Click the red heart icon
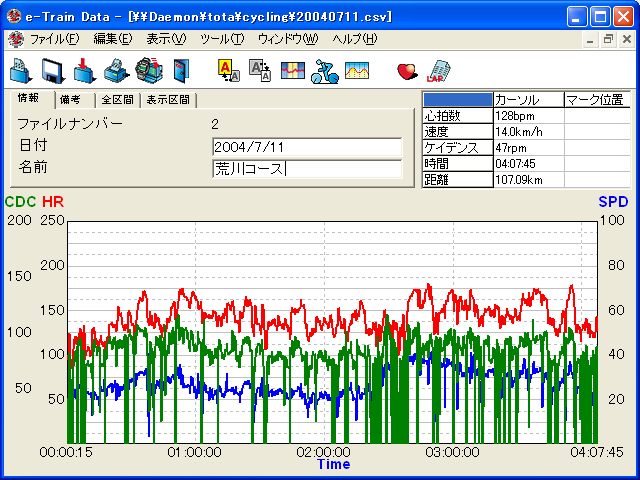The width and height of the screenshot is (640, 480). pos(406,70)
